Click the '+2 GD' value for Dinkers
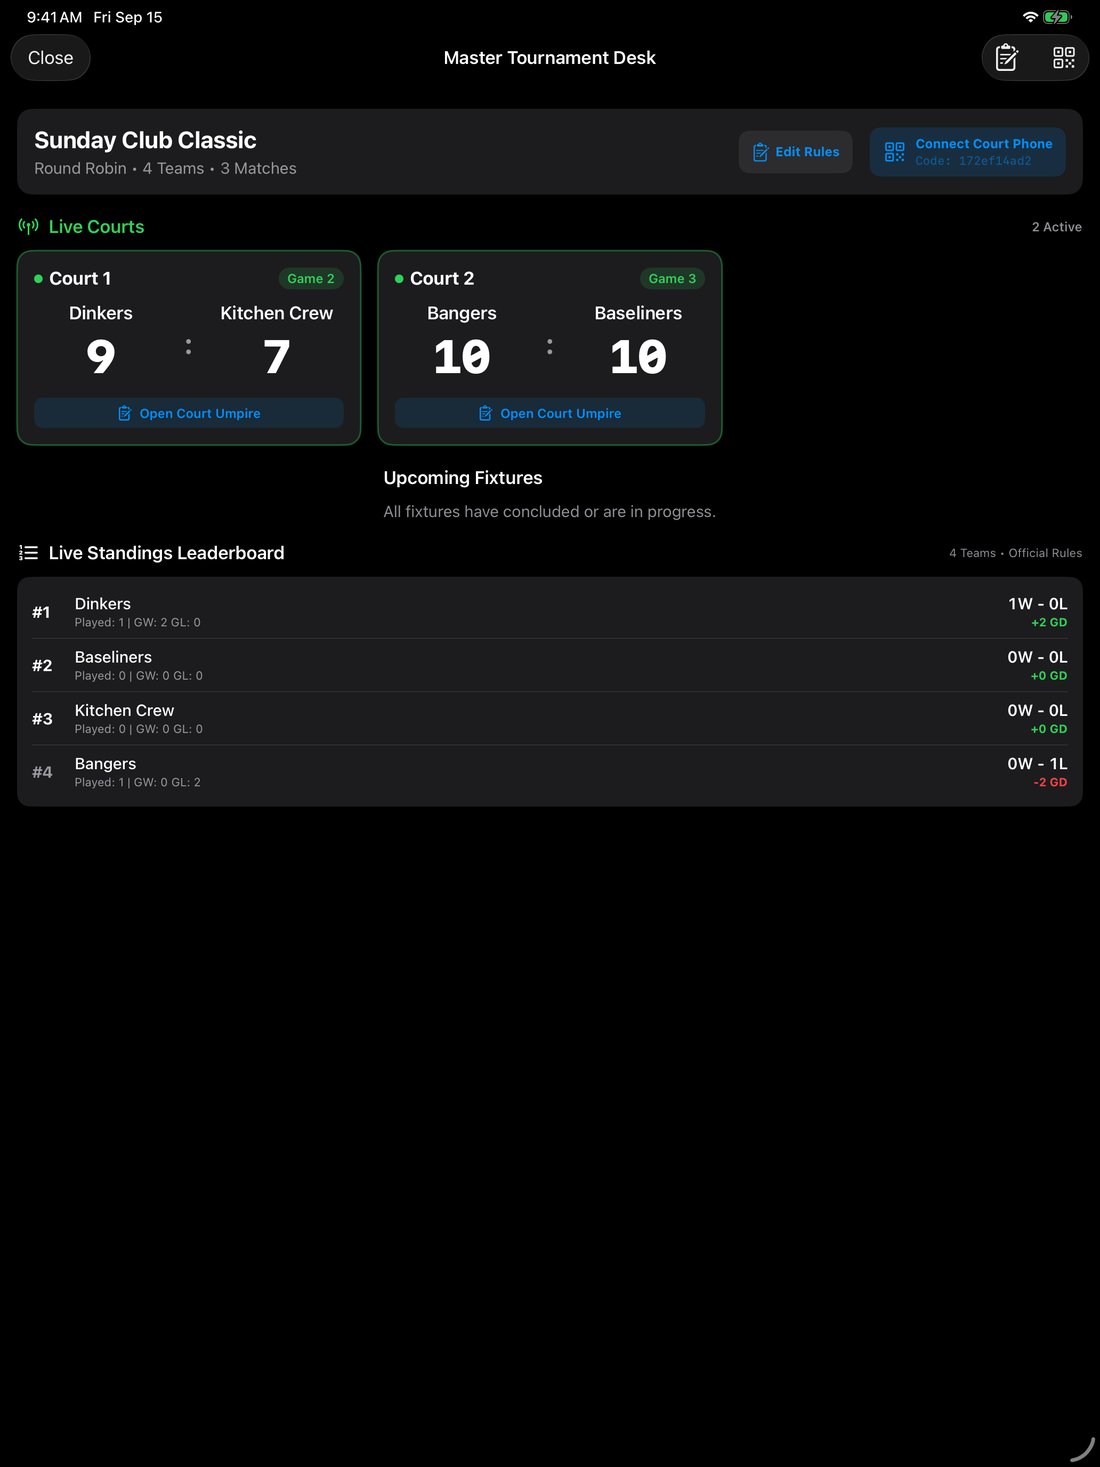The width and height of the screenshot is (1100, 1467). click(x=1049, y=622)
